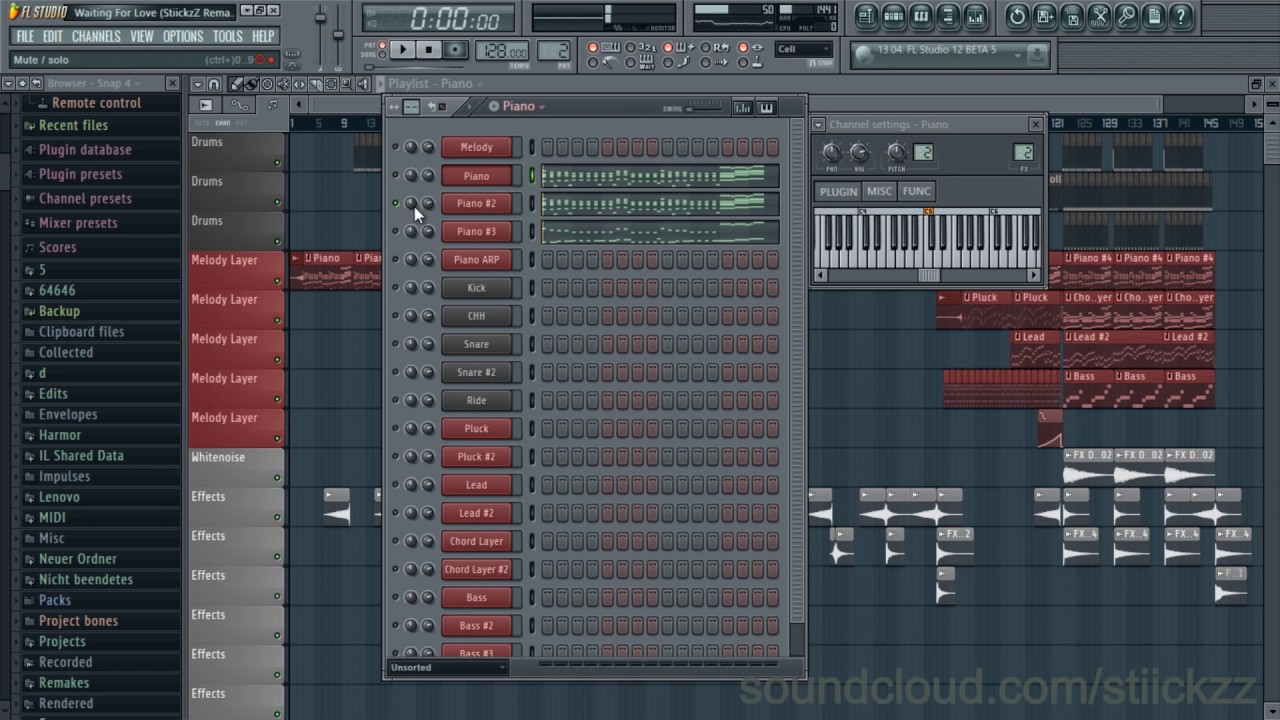Click the Help question mark icon
The height and width of the screenshot is (720, 1280).
(1180, 17)
